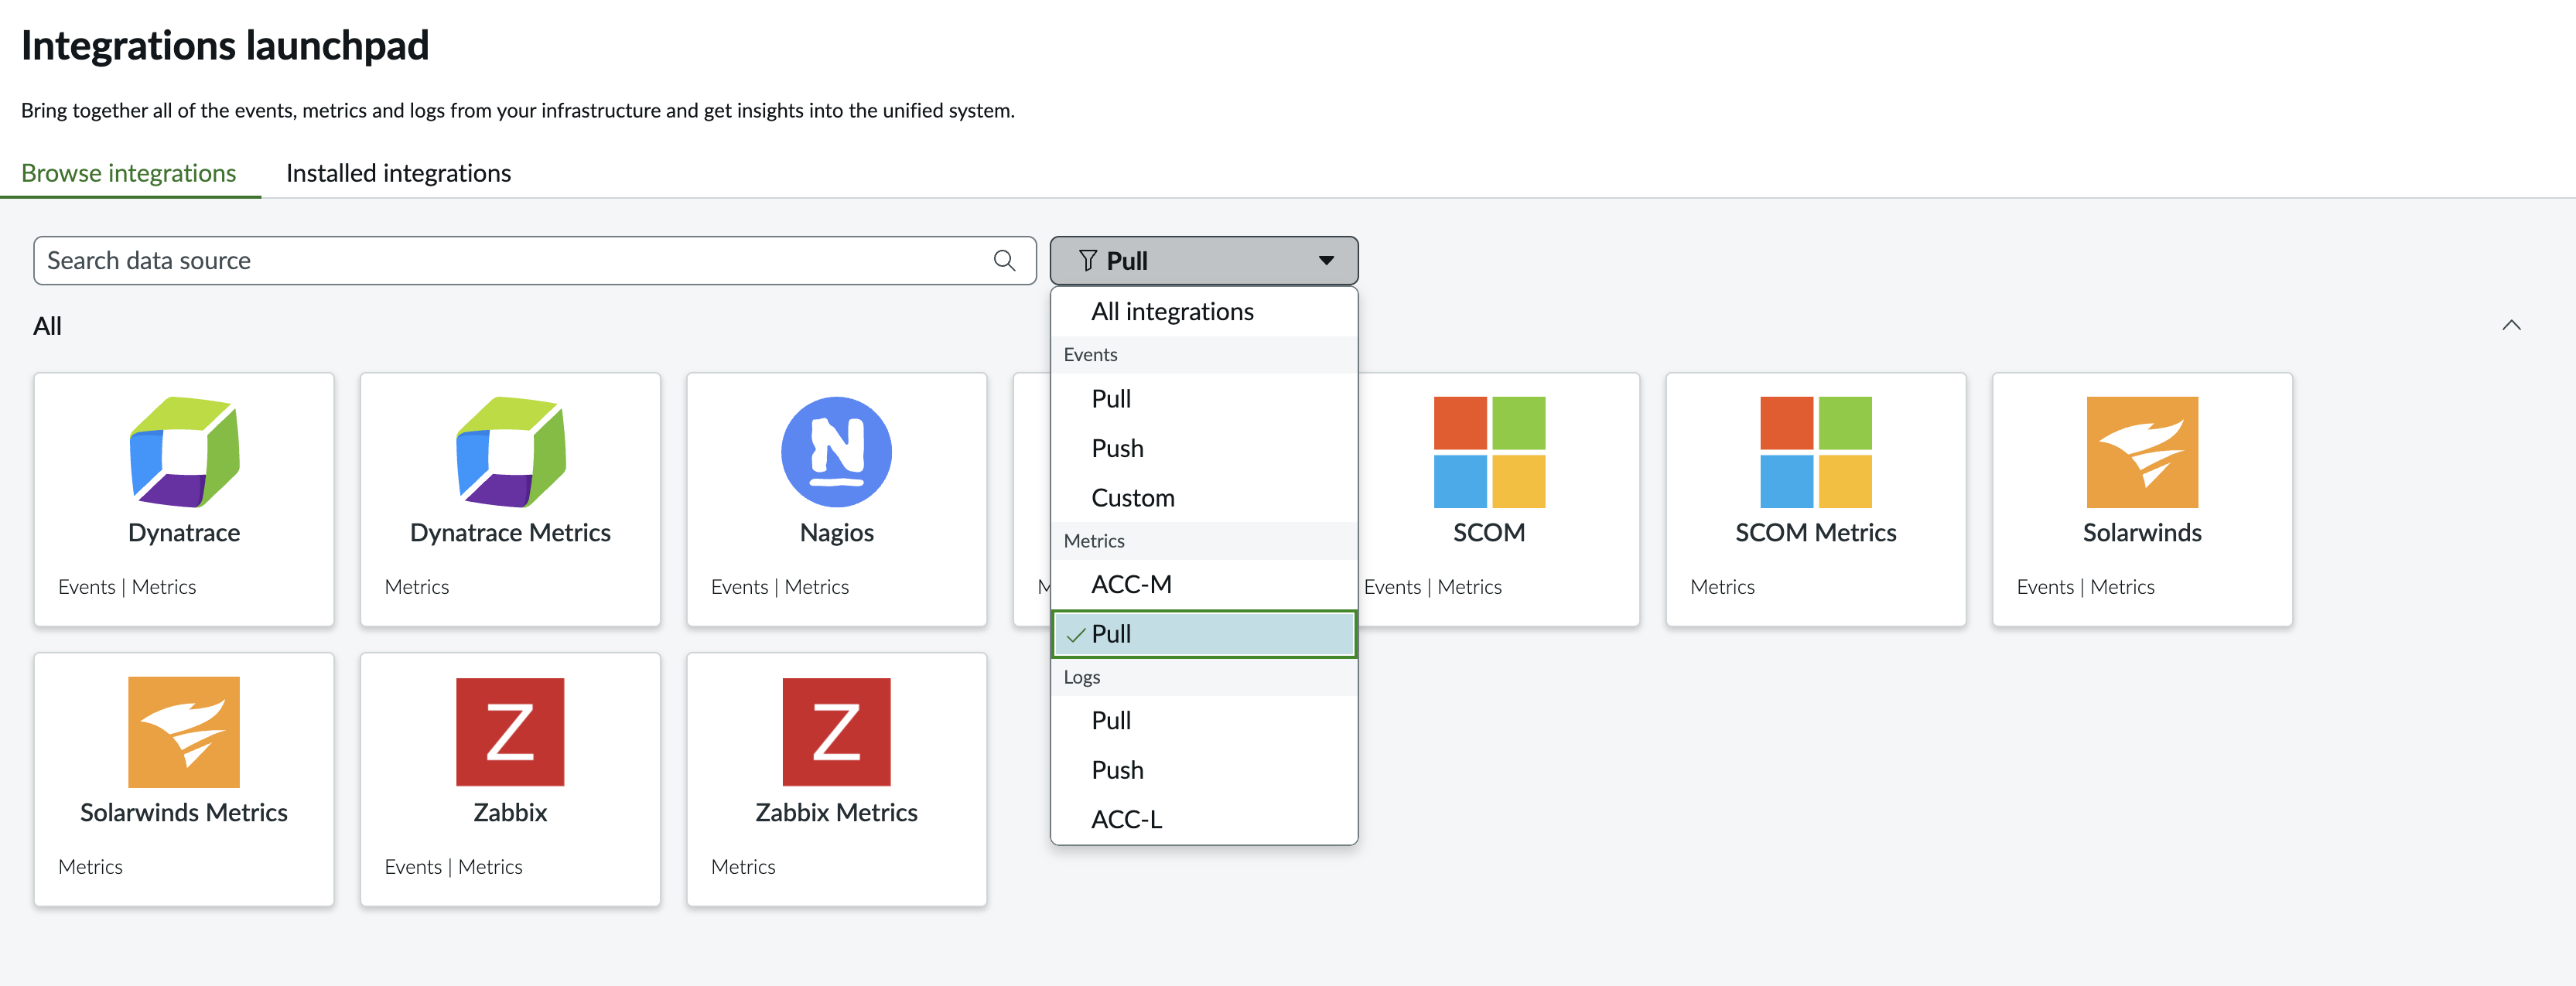Viewport: 2576px width, 986px height.
Task: Click the Dynatrace card title
Action: [x=184, y=533]
